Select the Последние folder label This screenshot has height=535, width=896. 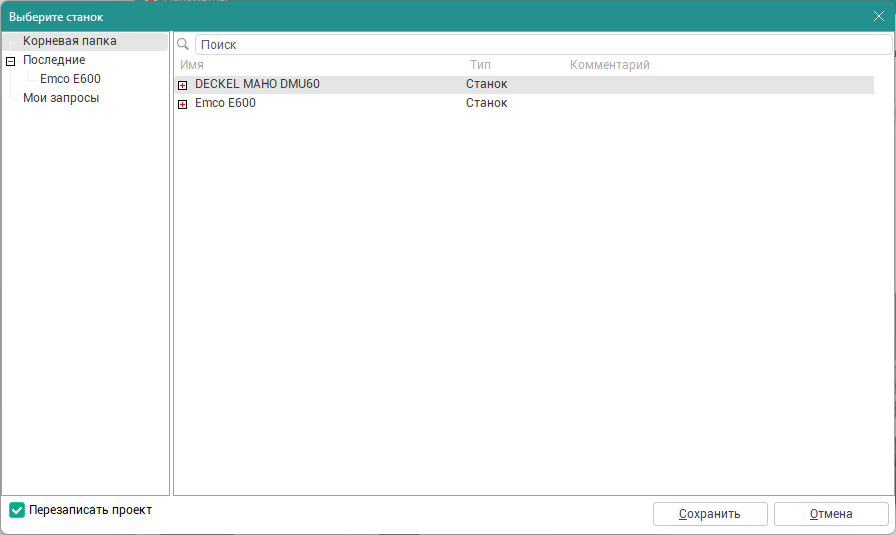[54, 60]
